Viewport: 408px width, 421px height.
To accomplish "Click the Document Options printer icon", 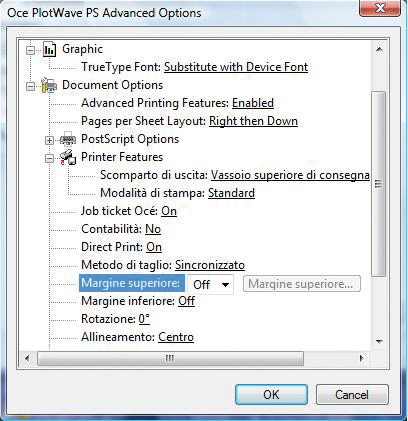I will 49,85.
